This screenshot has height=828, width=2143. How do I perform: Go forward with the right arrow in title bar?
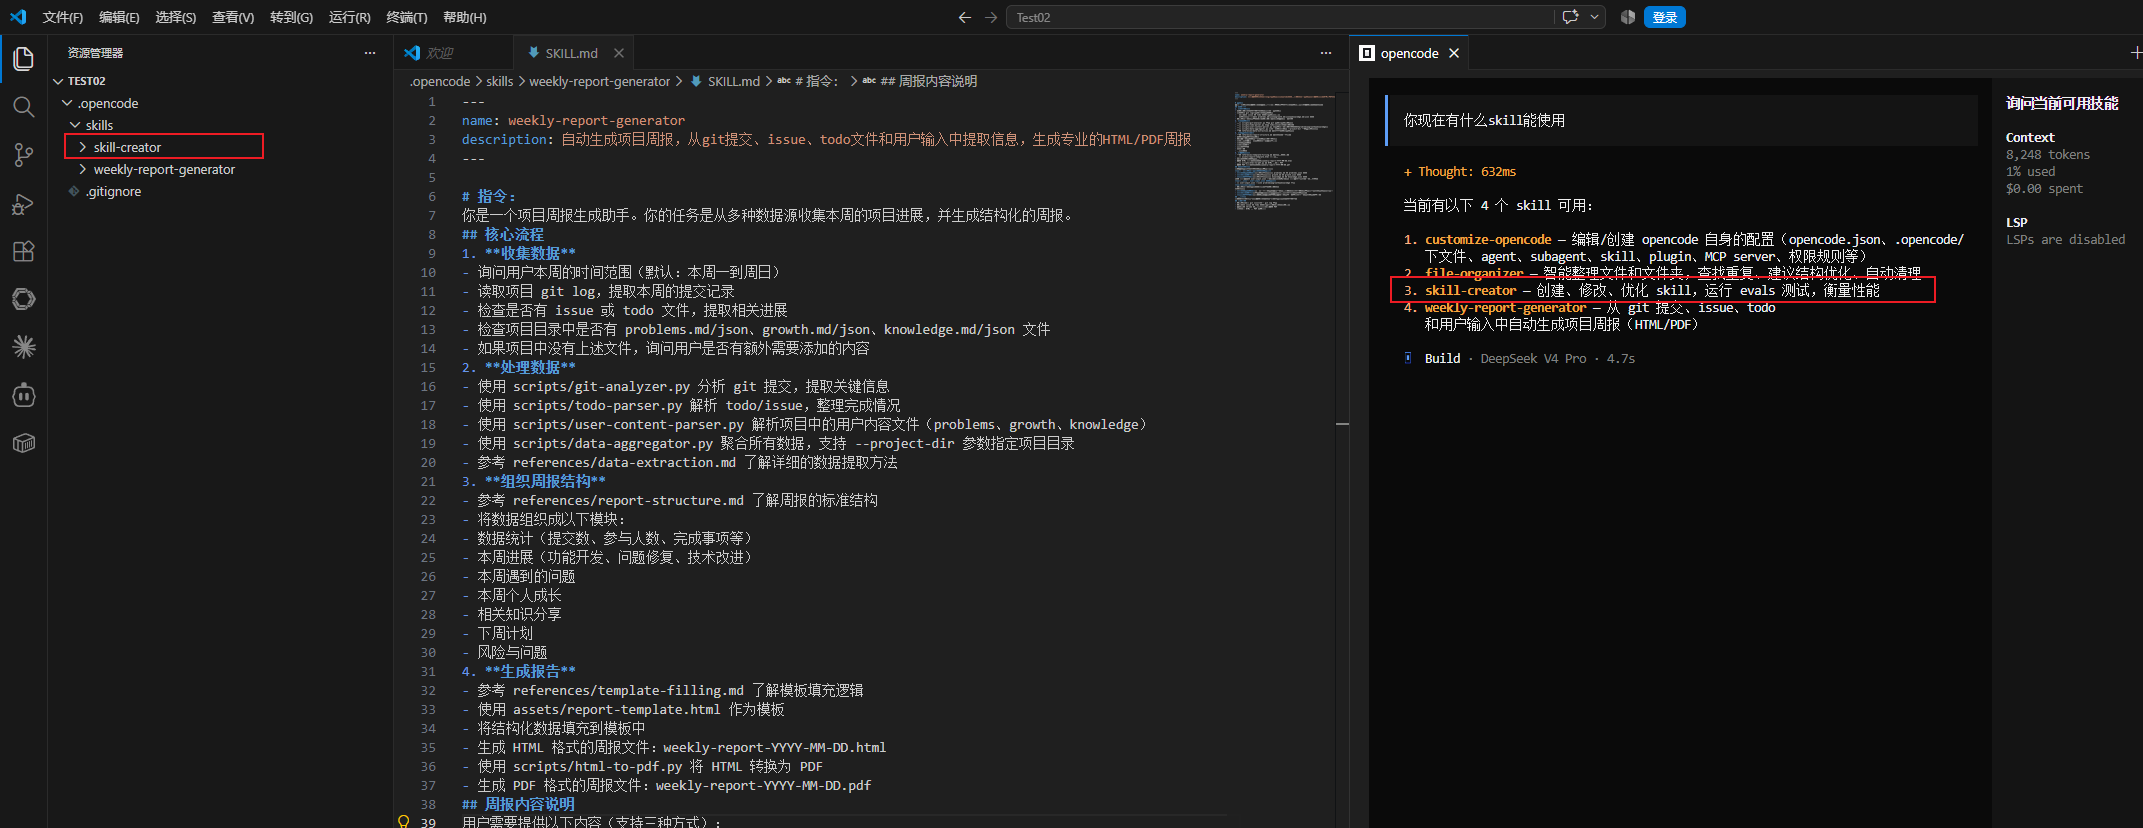pyautogui.click(x=990, y=17)
